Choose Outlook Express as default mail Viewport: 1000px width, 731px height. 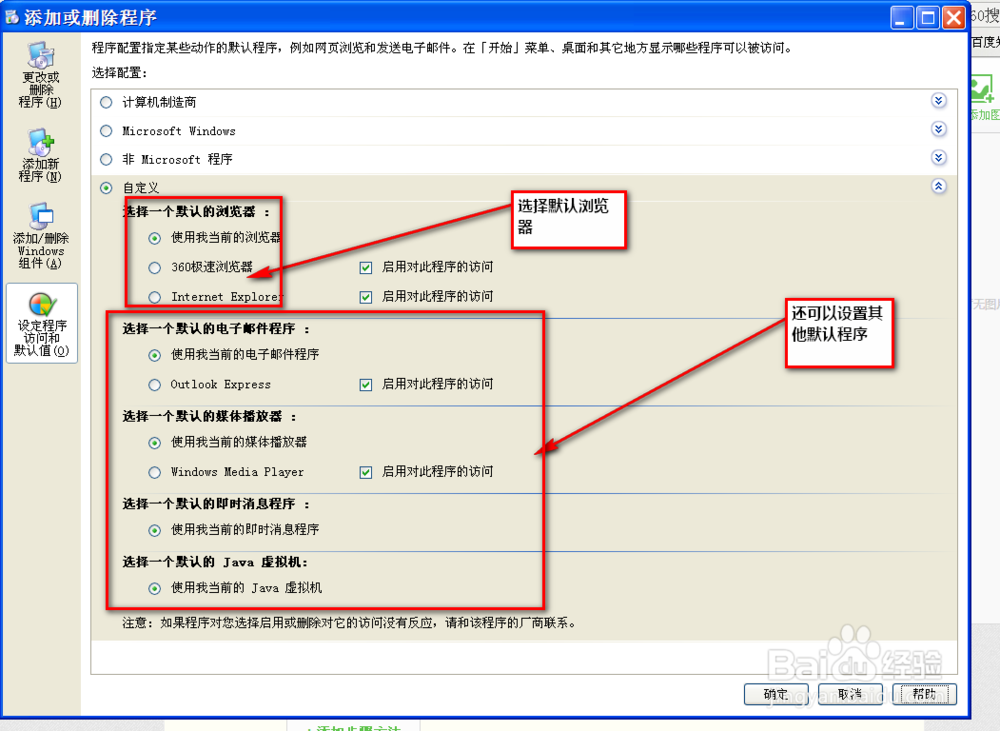tap(154, 385)
